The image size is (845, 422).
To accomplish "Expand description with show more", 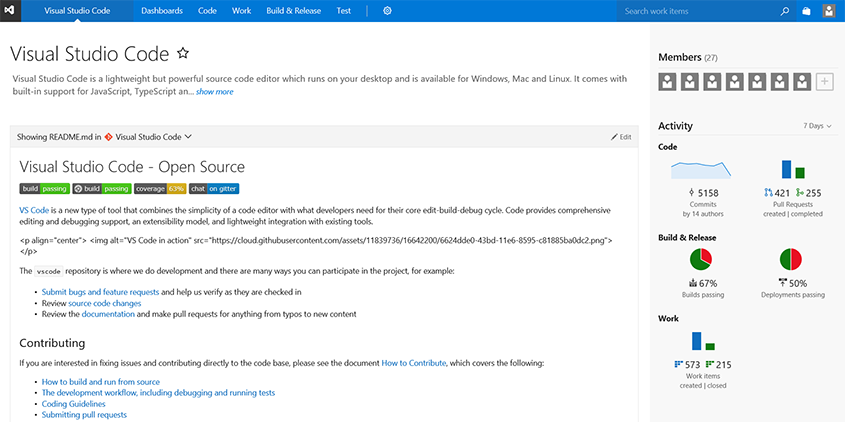I will (214, 92).
